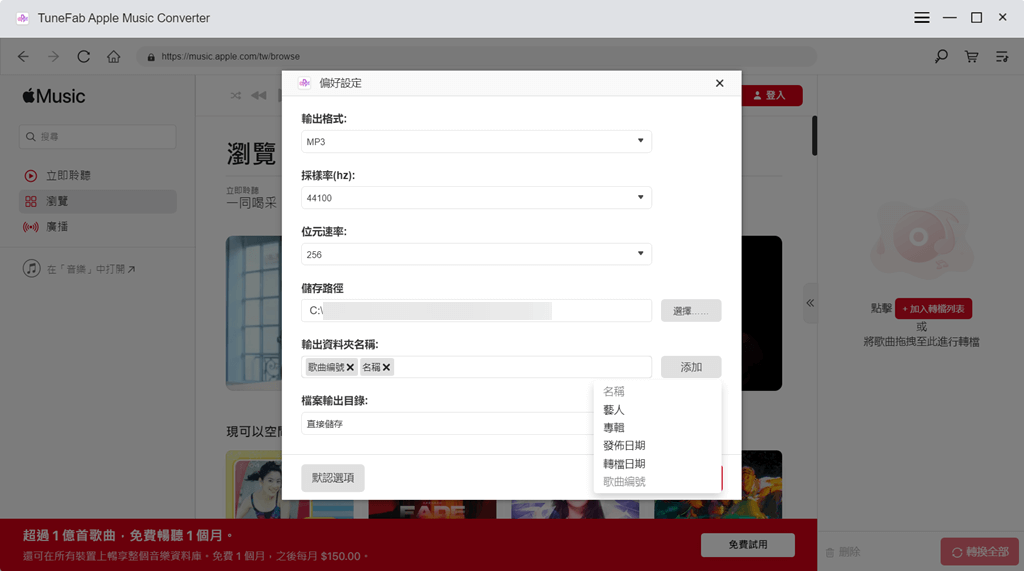Open 立即聆聽 in the sidebar
Image resolution: width=1024 pixels, height=571 pixels.
pyautogui.click(x=97, y=175)
